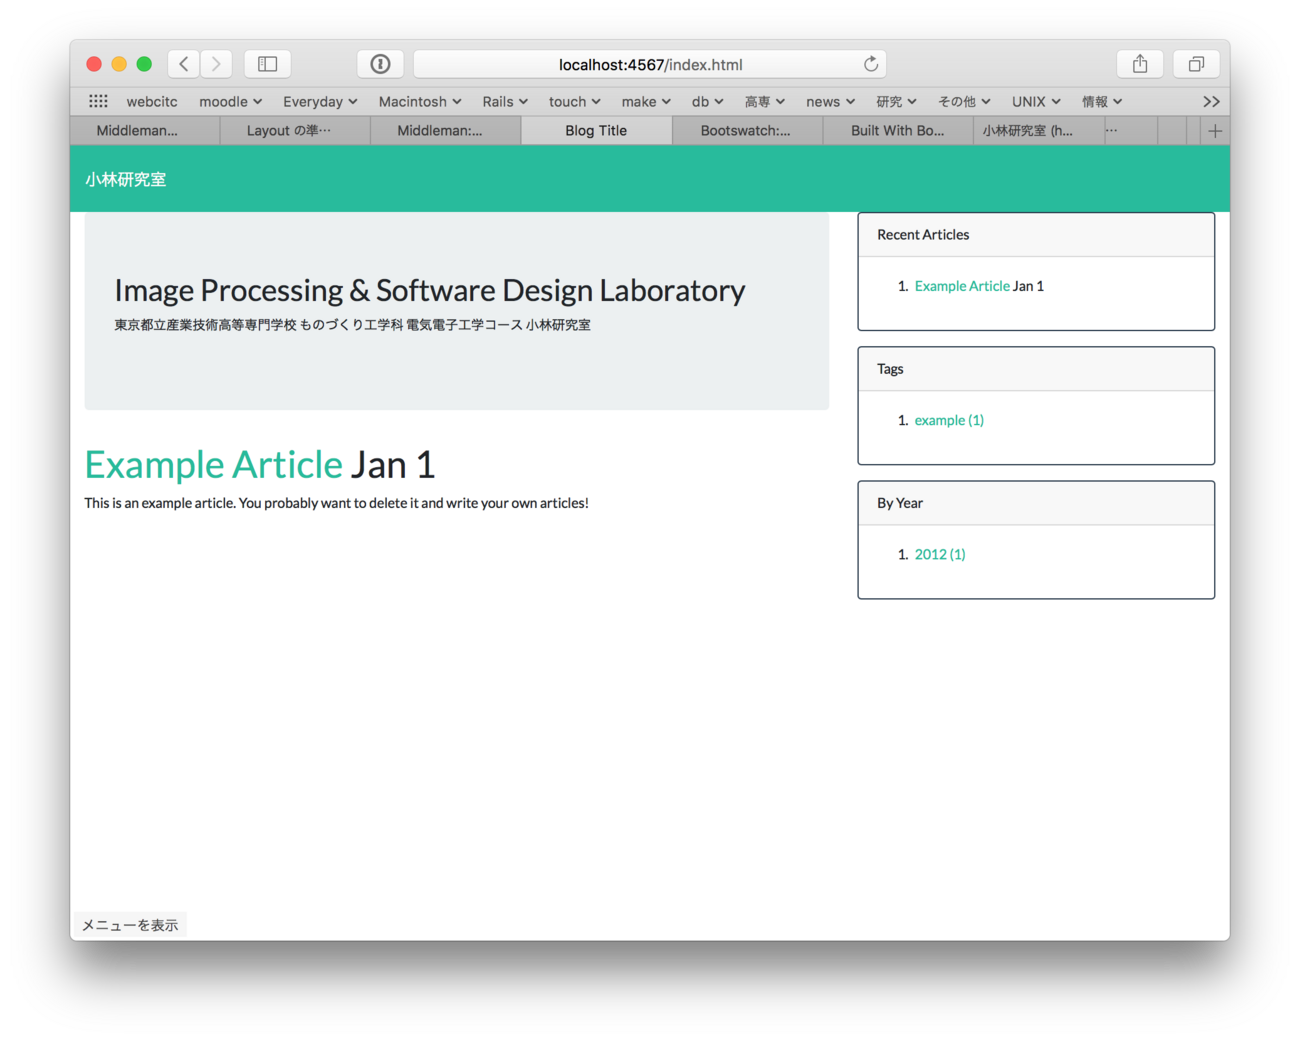1300x1041 pixels.
Task: Select the Blog Title tab
Action: pyautogui.click(x=596, y=131)
